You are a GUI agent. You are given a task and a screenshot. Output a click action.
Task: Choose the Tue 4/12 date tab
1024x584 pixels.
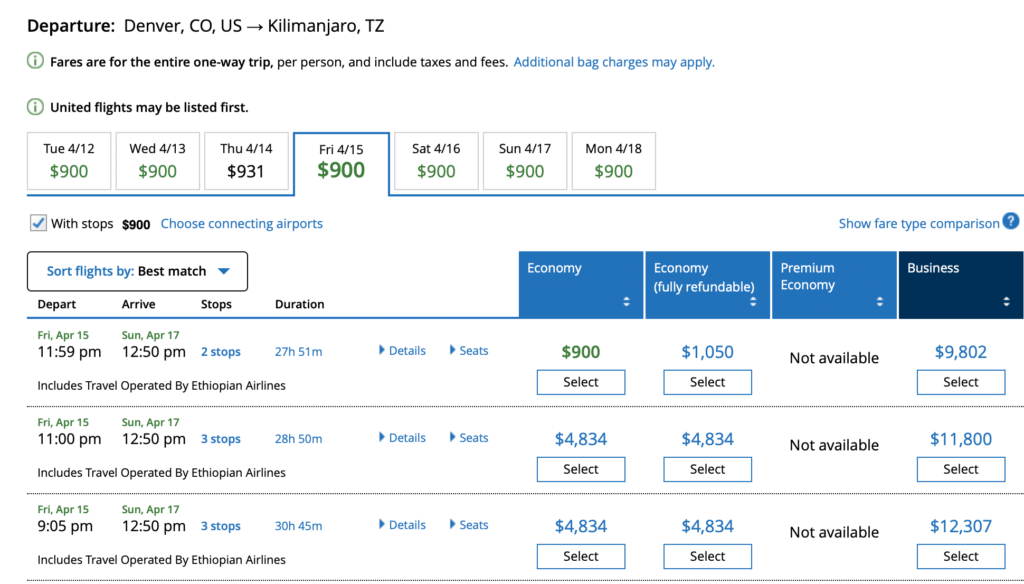tap(69, 160)
